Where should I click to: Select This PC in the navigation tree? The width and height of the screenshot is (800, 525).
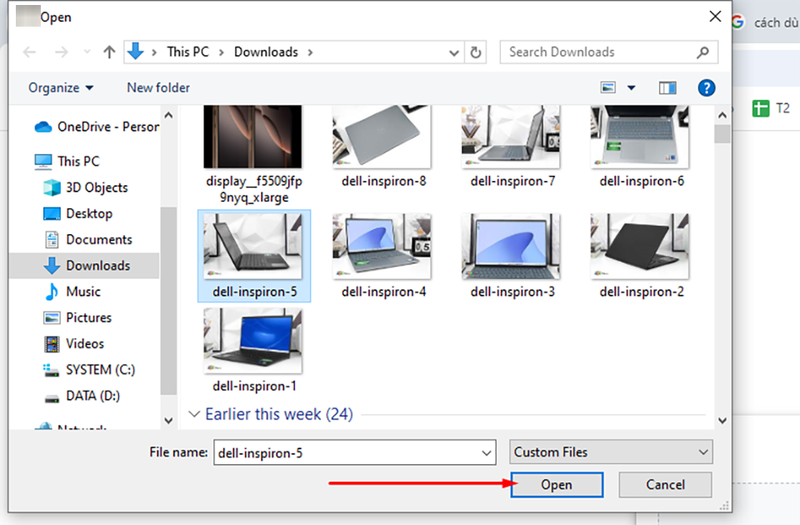coord(67,161)
